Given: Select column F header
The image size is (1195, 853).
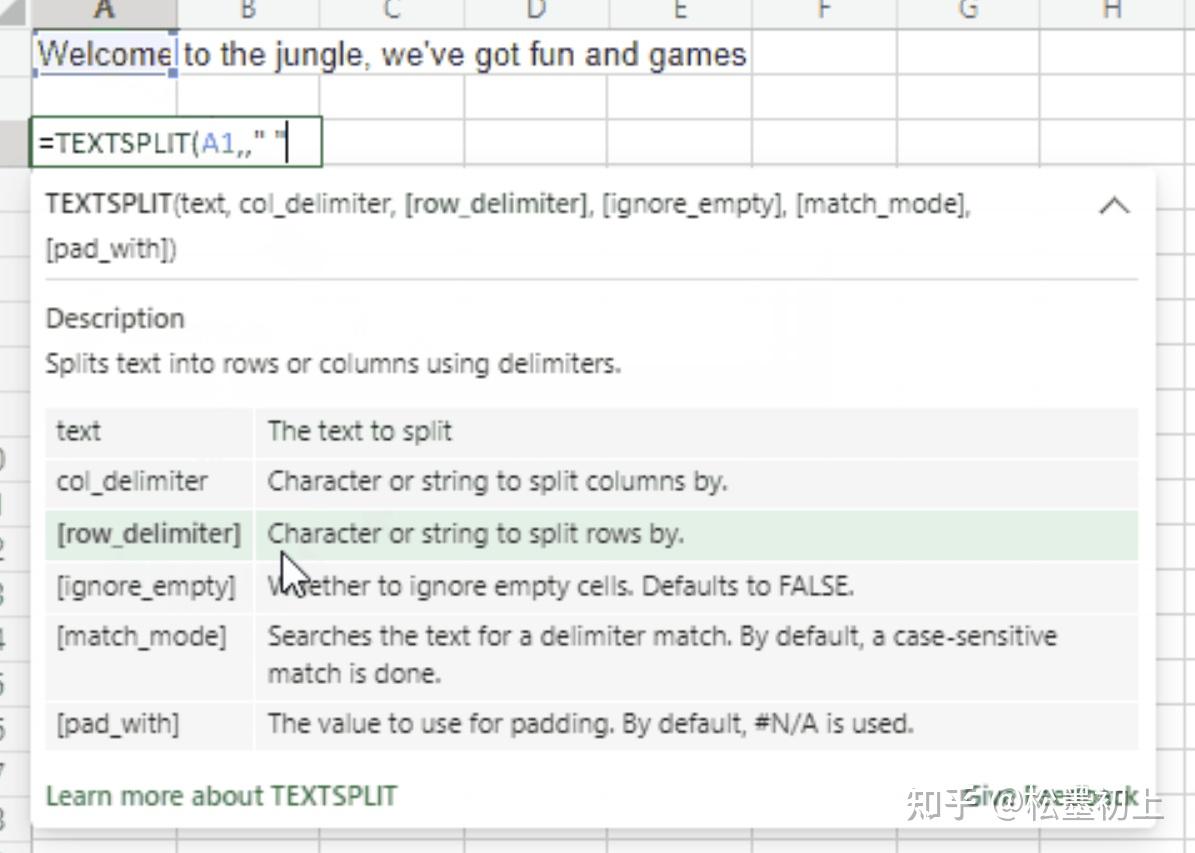Looking at the screenshot, I should (x=824, y=10).
